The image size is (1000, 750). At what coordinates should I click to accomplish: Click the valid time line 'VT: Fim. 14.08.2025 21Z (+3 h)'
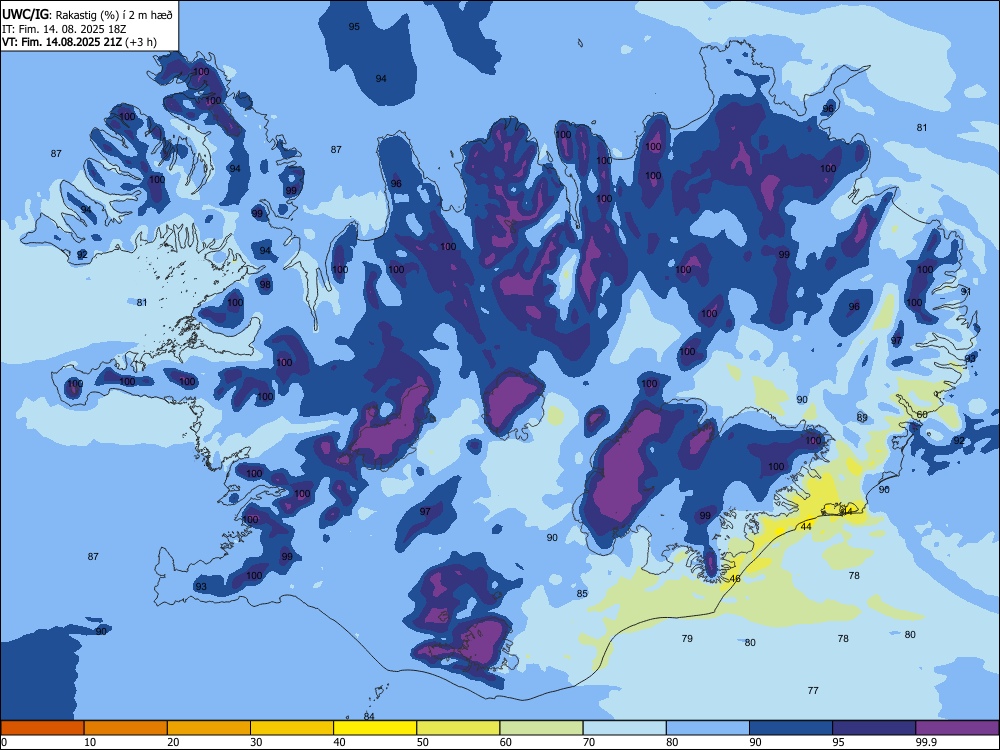click(x=79, y=42)
